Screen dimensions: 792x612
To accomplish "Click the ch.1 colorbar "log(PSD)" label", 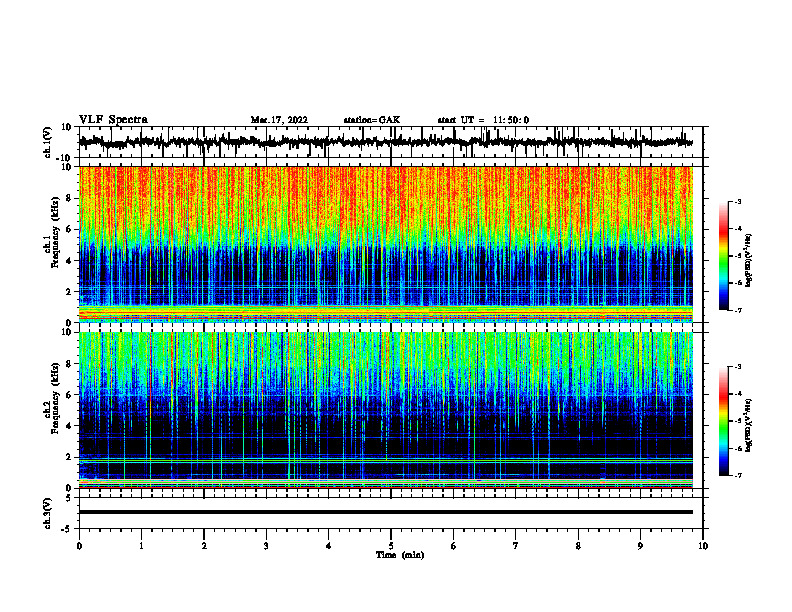I will coord(749,261).
